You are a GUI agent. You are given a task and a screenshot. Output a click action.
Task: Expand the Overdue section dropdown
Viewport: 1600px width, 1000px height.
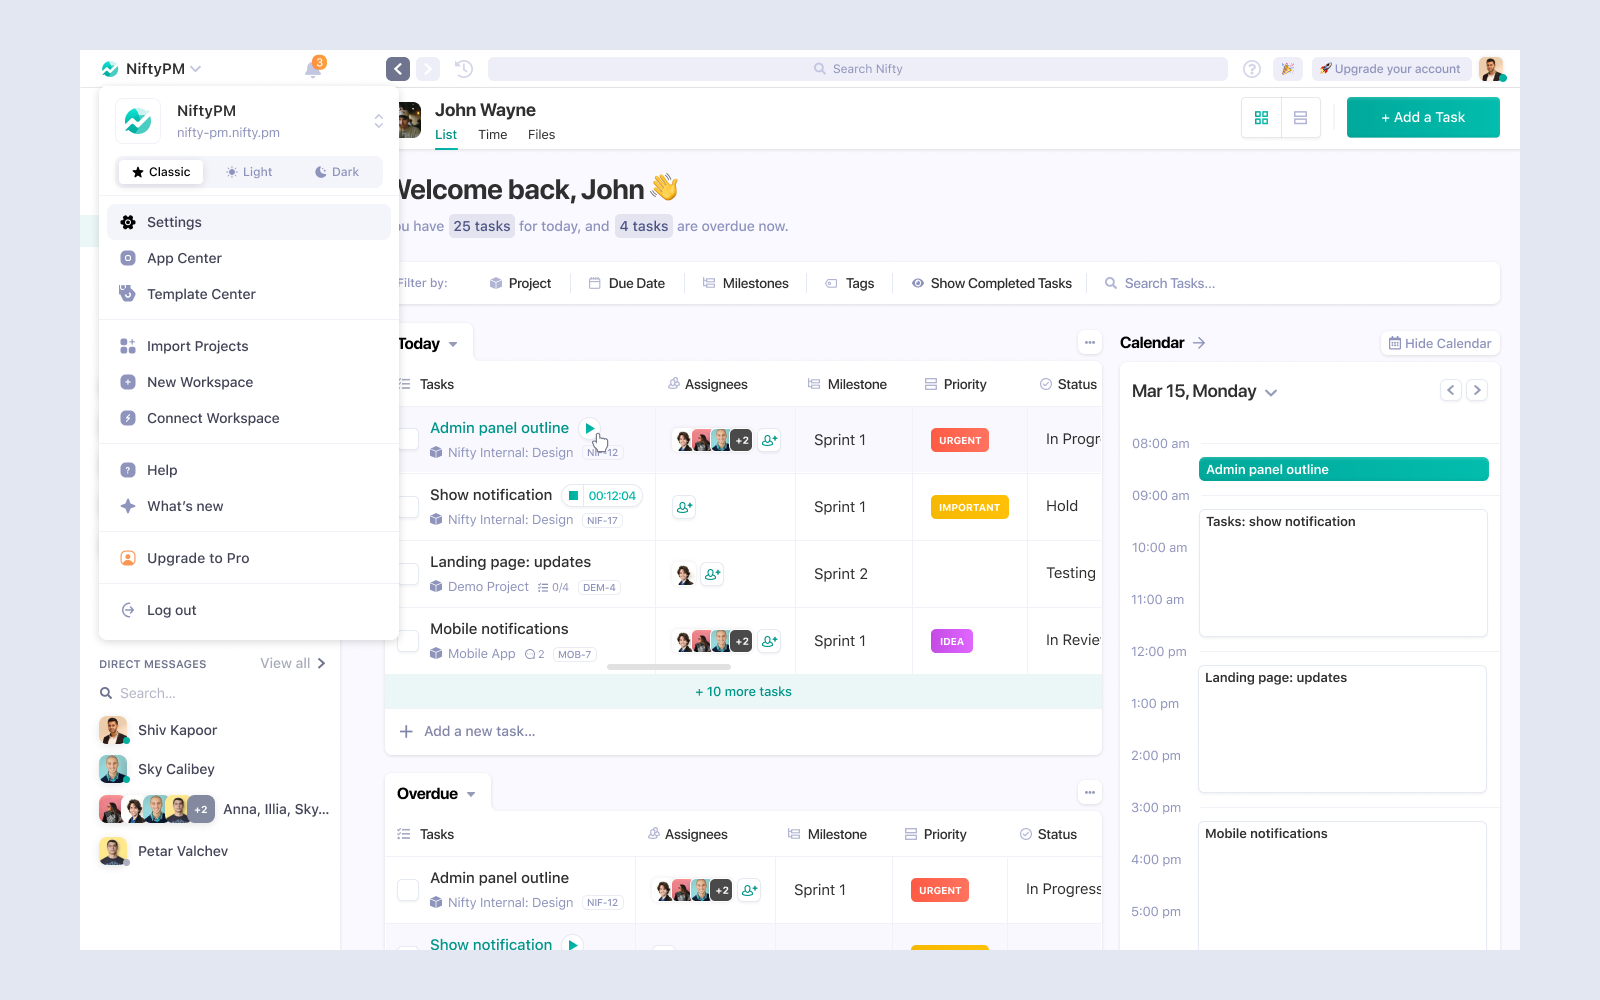[471, 793]
